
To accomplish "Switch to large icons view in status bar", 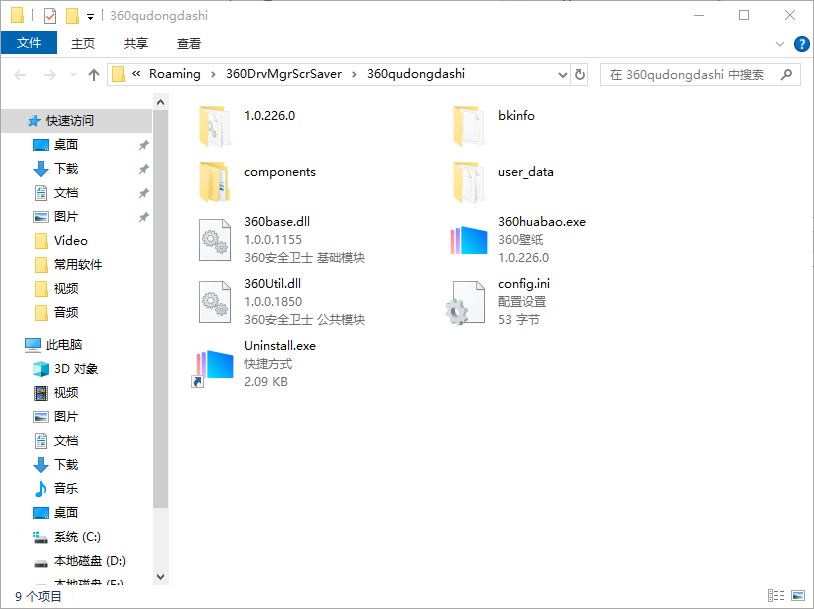I will (798, 596).
